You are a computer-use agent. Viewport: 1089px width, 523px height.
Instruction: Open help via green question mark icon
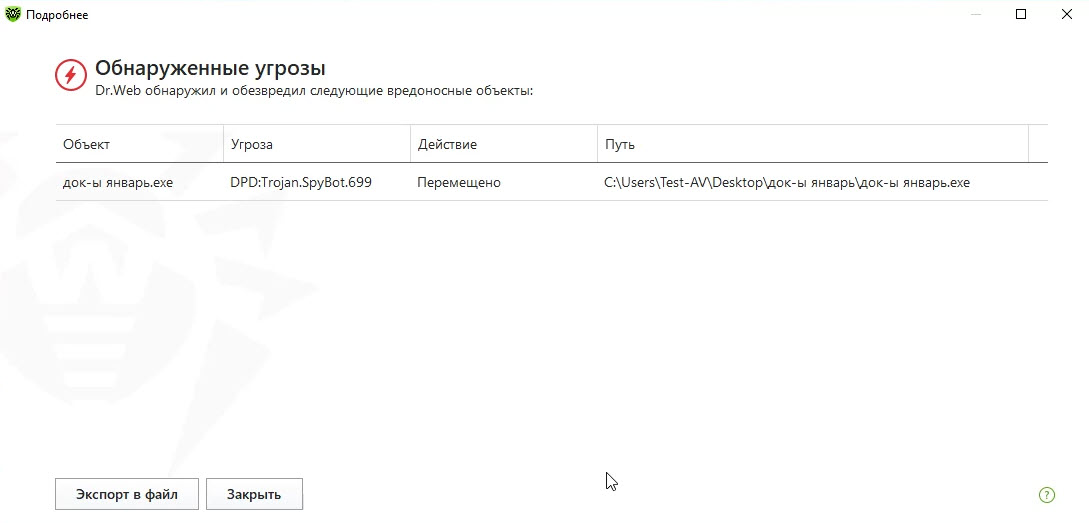tap(1047, 494)
